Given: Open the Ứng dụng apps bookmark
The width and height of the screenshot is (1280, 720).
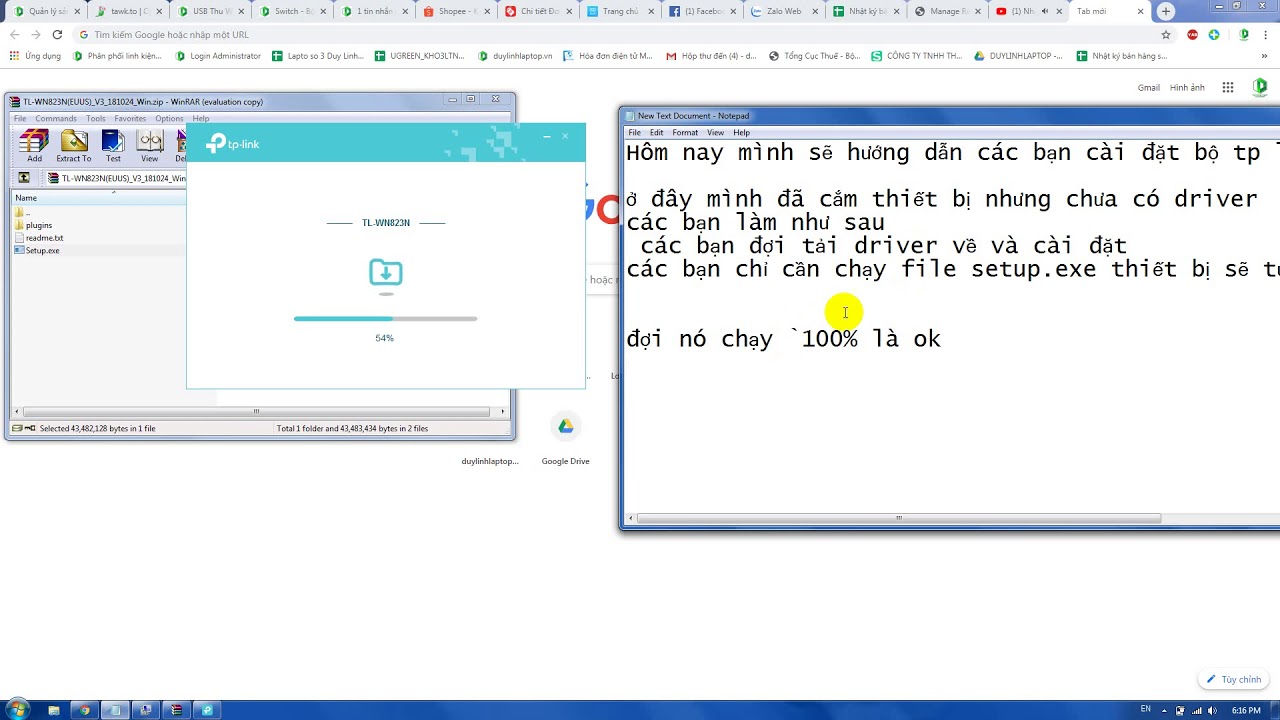Looking at the screenshot, I should [35, 56].
